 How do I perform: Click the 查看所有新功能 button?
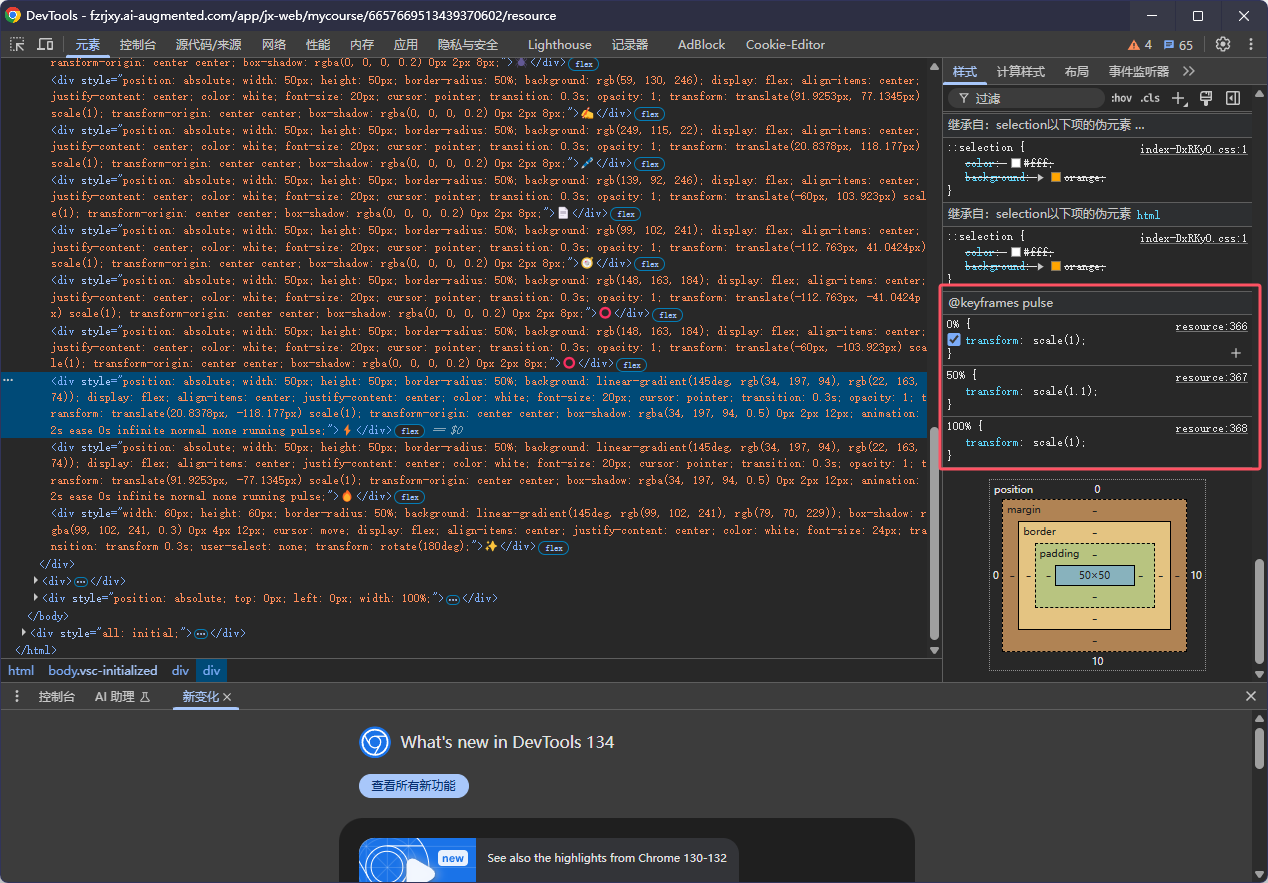[413, 786]
